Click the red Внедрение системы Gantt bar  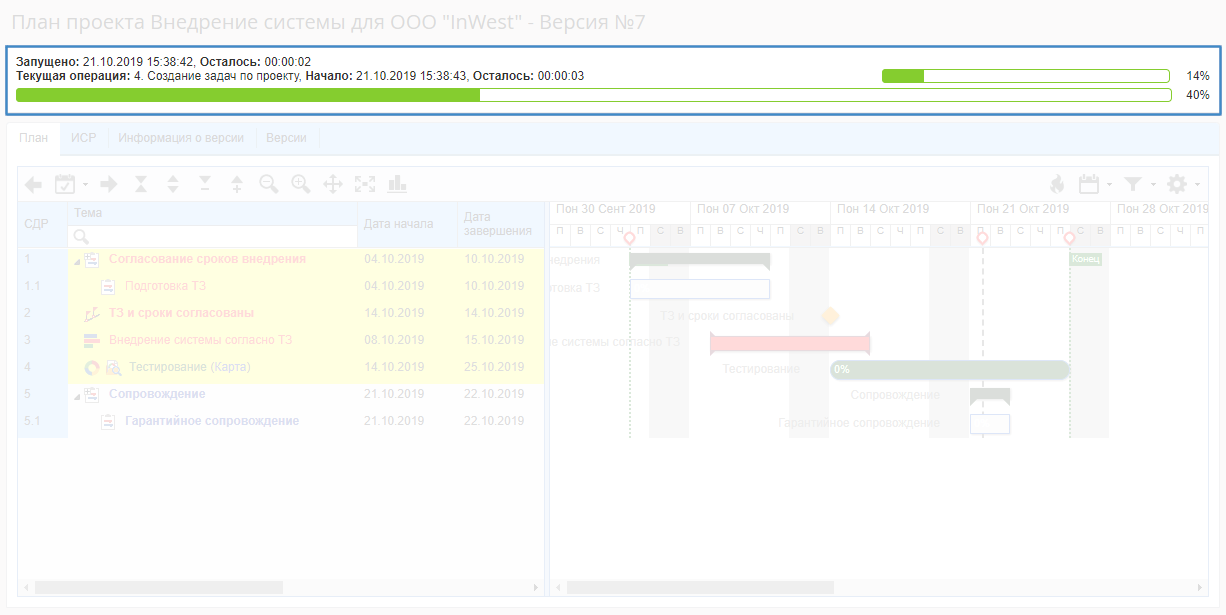pyautogui.click(x=790, y=343)
